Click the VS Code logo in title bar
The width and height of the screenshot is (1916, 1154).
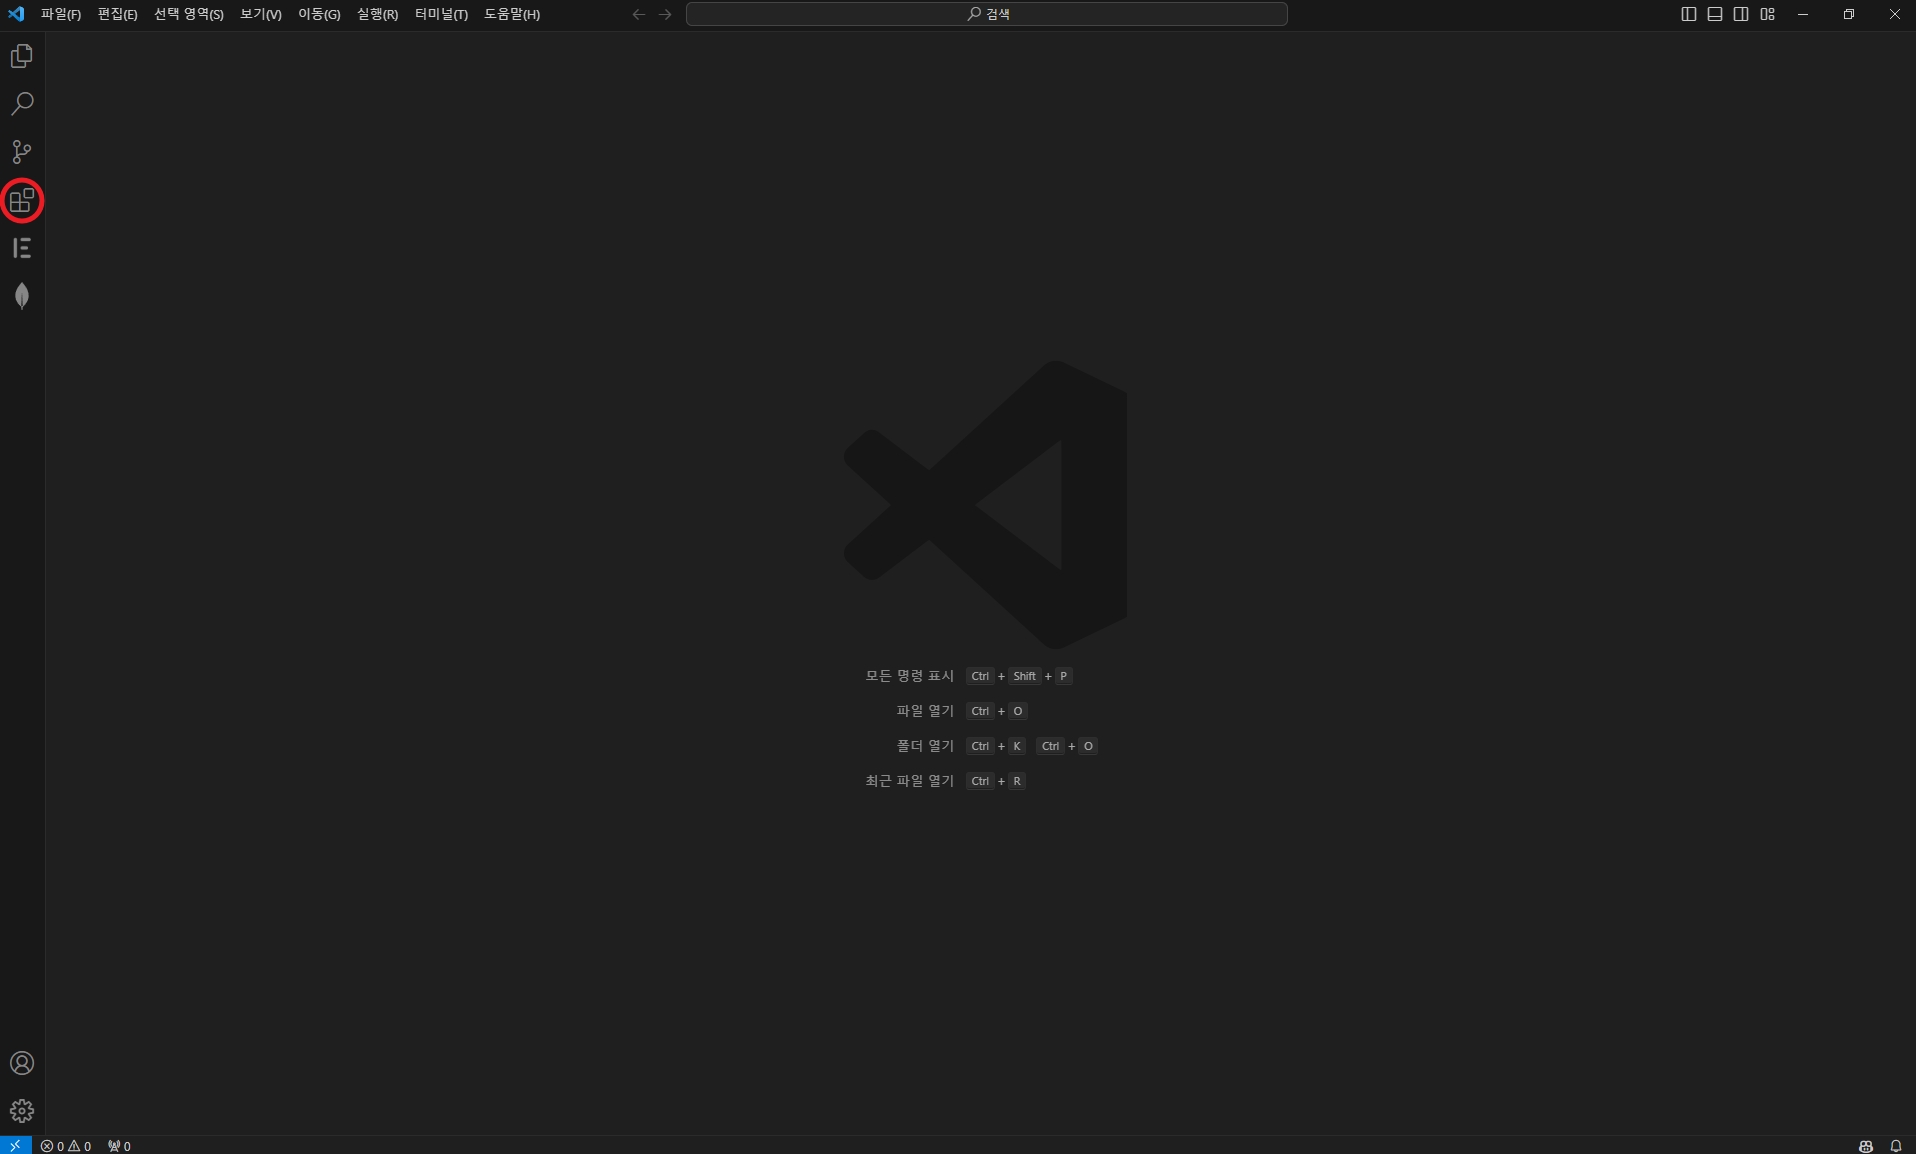click(x=16, y=14)
